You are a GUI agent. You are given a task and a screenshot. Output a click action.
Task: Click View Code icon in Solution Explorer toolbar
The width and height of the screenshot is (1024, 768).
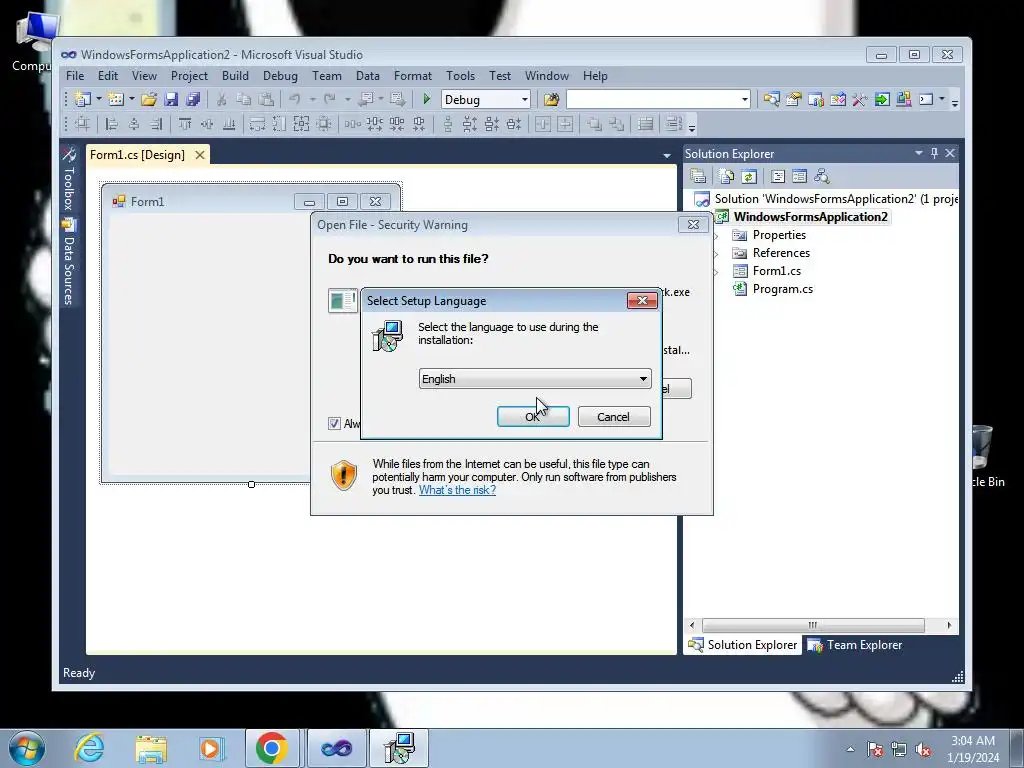(778, 176)
